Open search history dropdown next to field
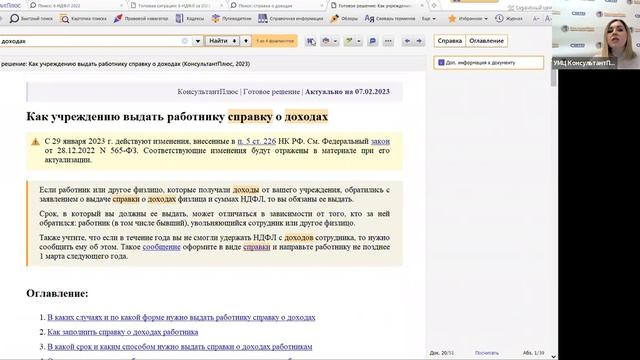The width and height of the screenshot is (640, 360). pyautogui.click(x=198, y=41)
